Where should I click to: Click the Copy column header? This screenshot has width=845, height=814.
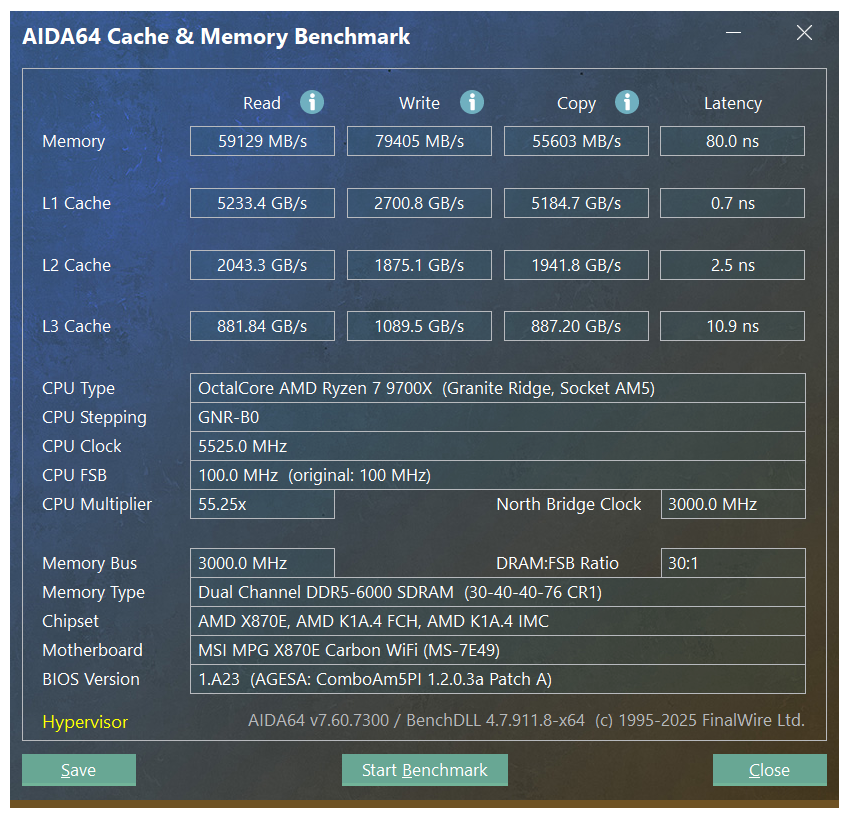click(x=577, y=104)
